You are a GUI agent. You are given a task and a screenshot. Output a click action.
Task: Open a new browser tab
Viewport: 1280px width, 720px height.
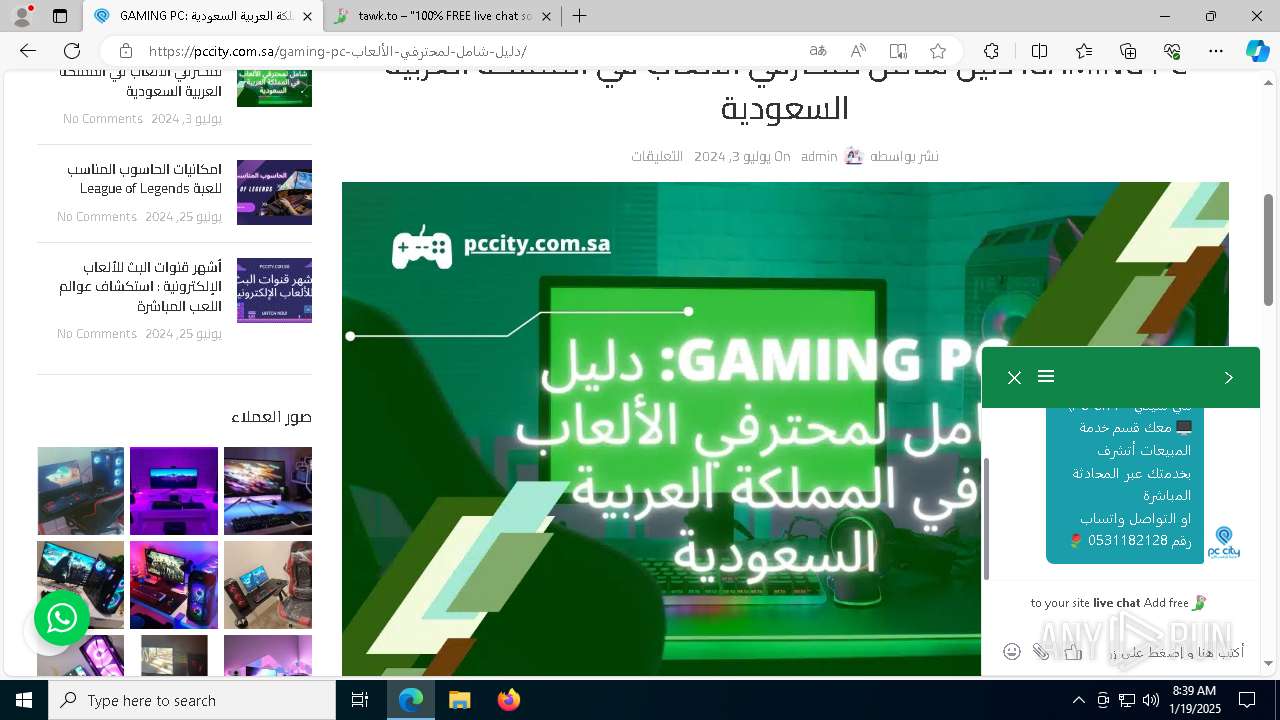(579, 16)
